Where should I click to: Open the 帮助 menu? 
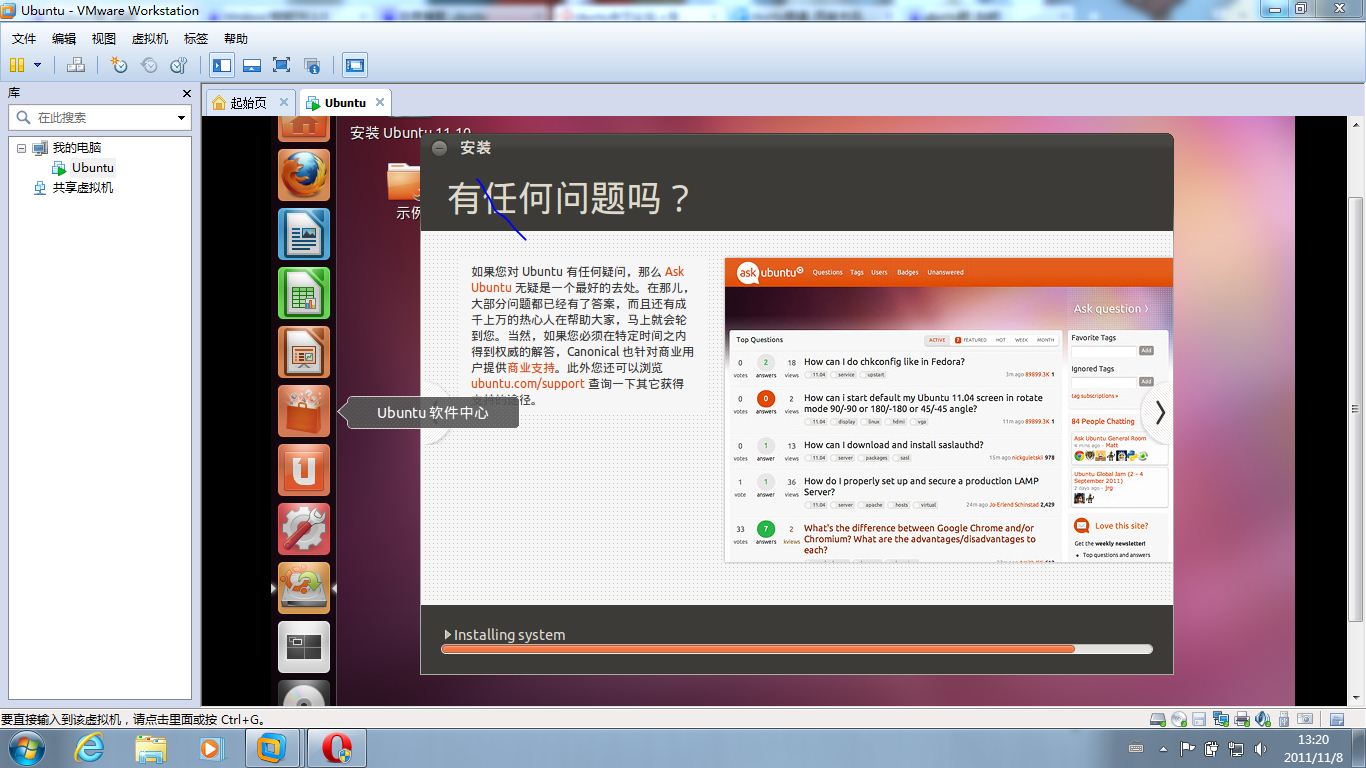(x=236, y=38)
